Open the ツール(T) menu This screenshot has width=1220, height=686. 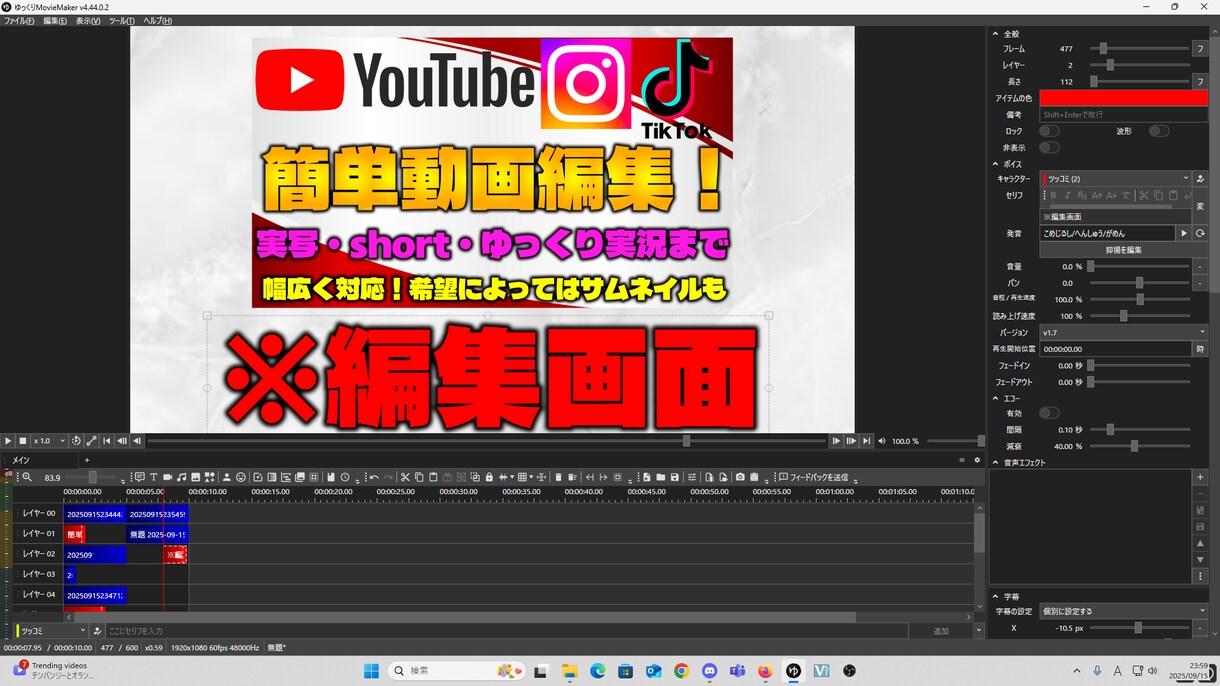point(121,20)
